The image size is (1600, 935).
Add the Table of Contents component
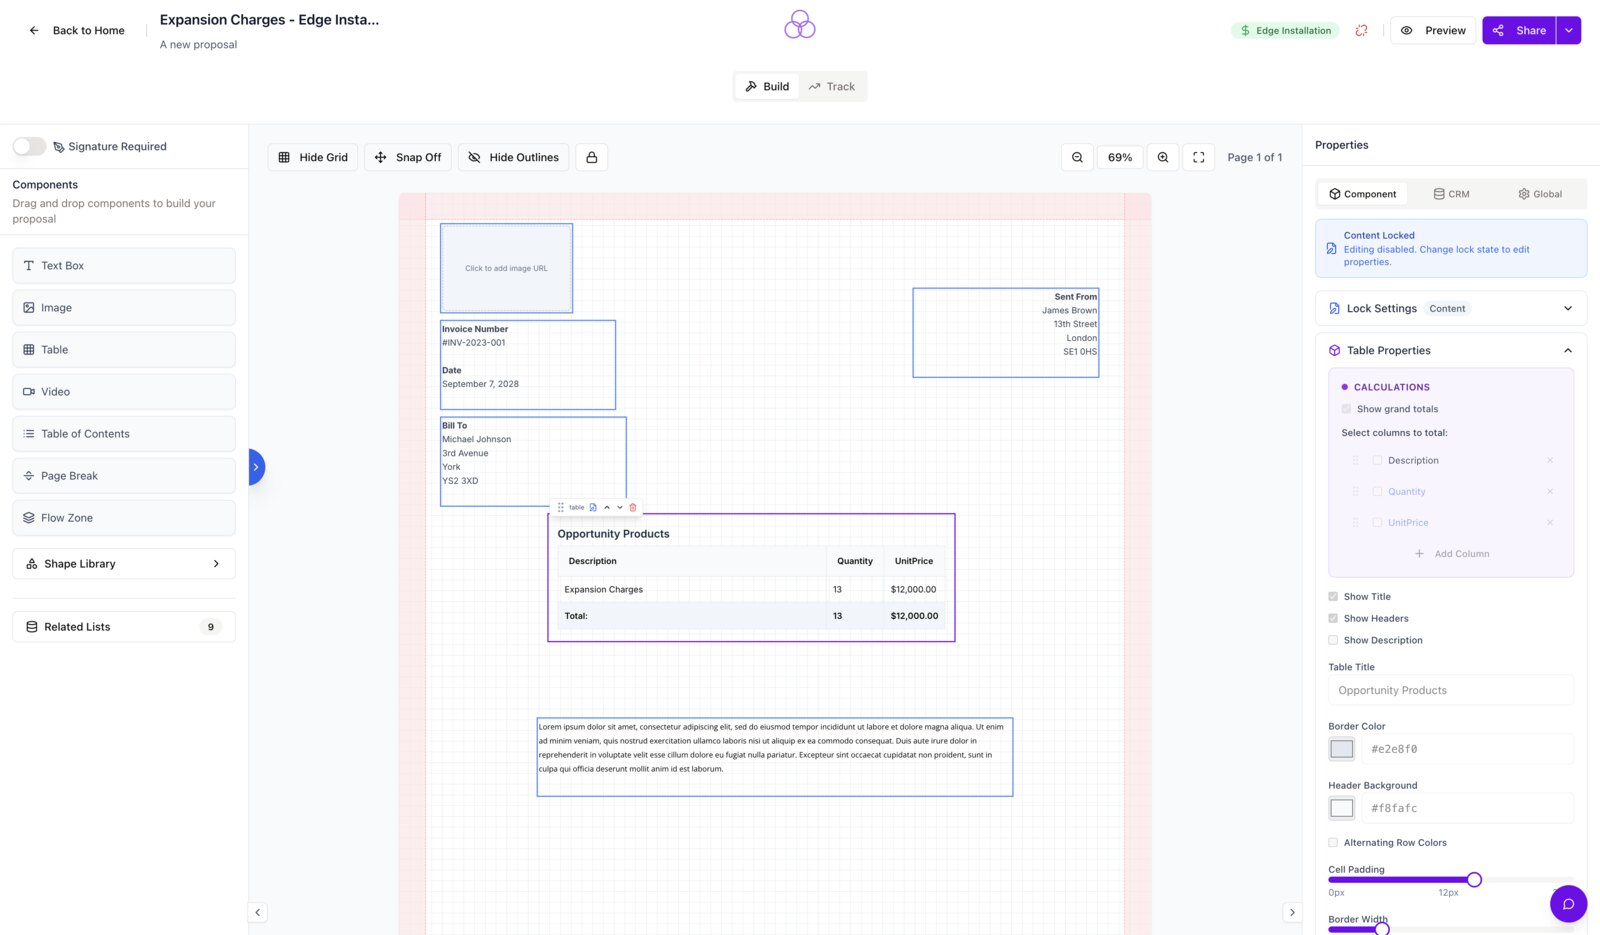point(124,434)
